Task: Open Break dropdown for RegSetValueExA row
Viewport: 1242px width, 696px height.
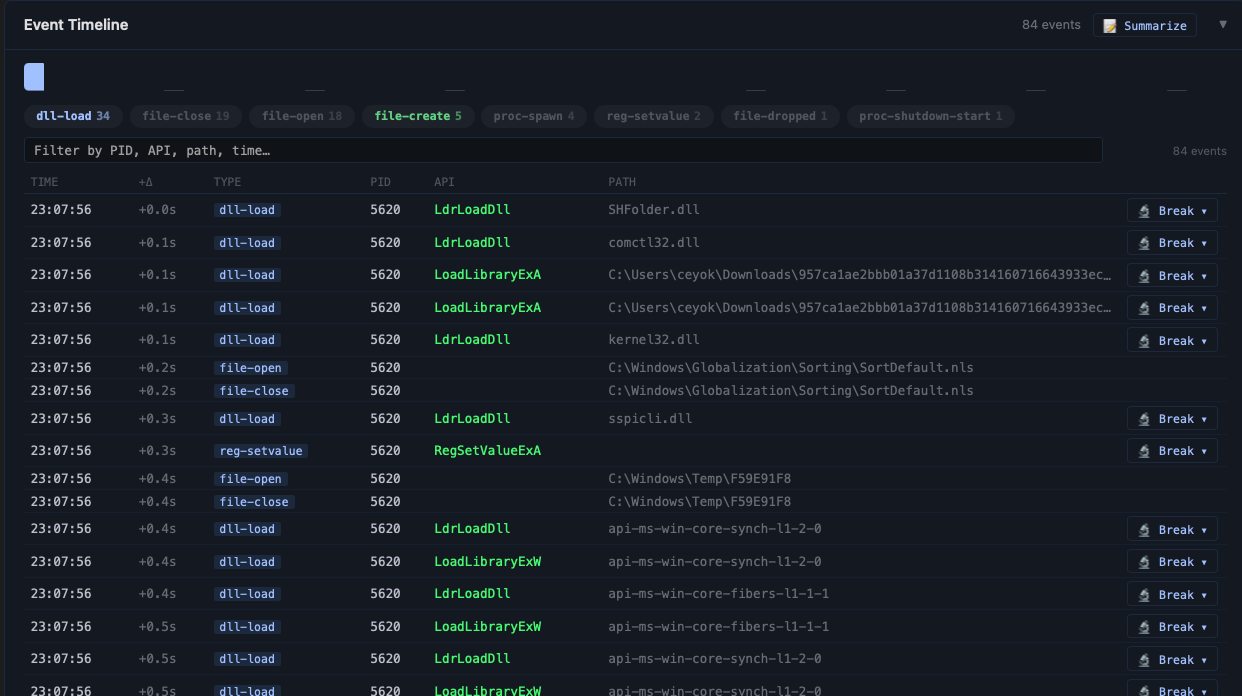Action: [x=1172, y=451]
